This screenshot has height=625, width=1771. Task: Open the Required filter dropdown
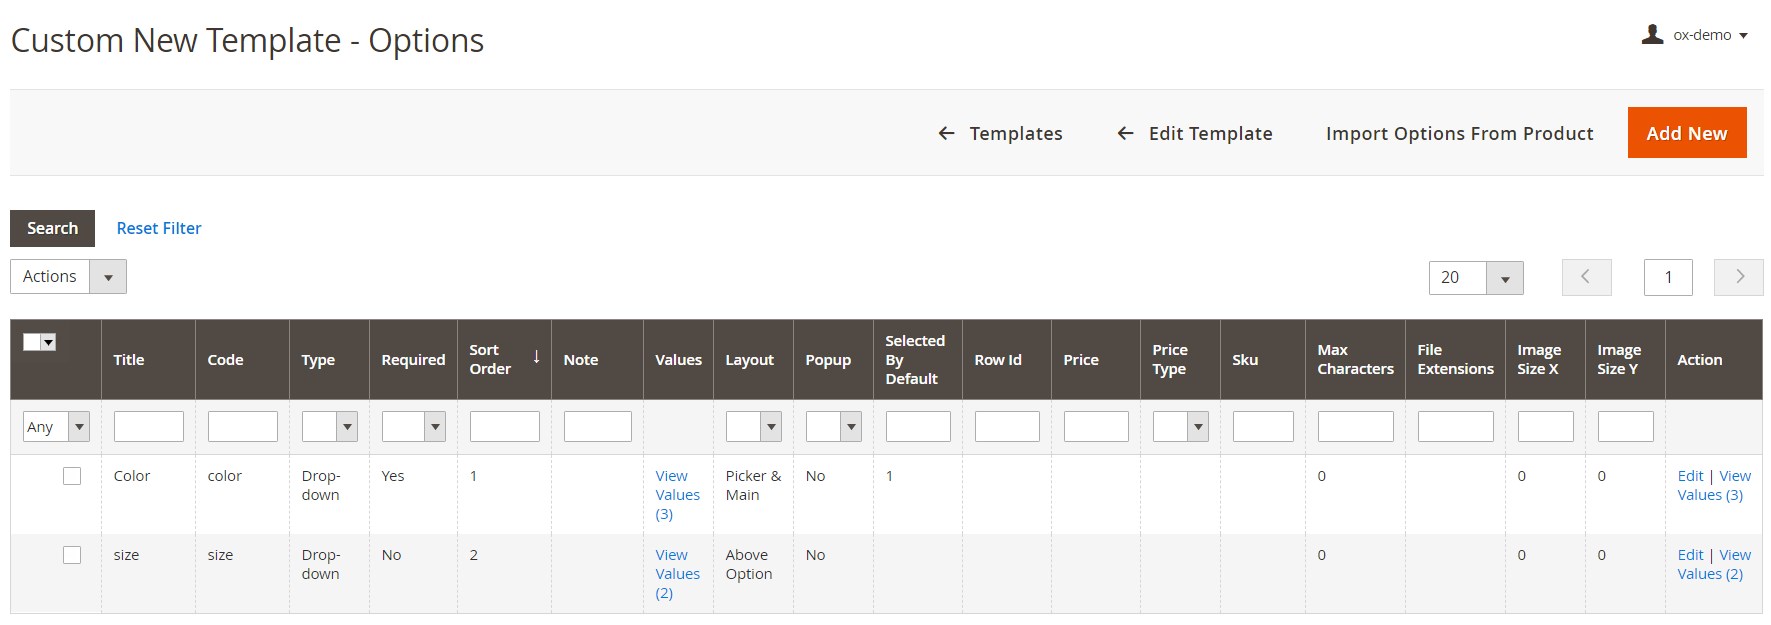[x=435, y=427]
